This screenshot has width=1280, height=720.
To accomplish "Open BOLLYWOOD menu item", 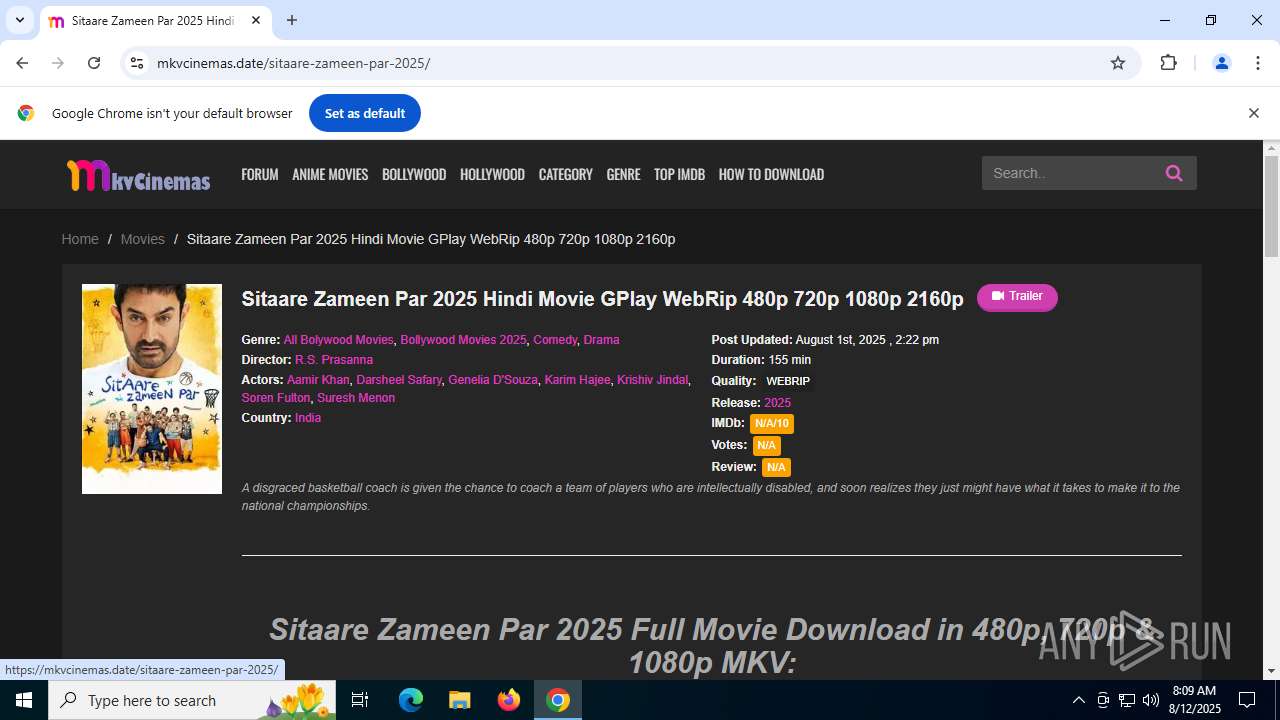I will (414, 174).
